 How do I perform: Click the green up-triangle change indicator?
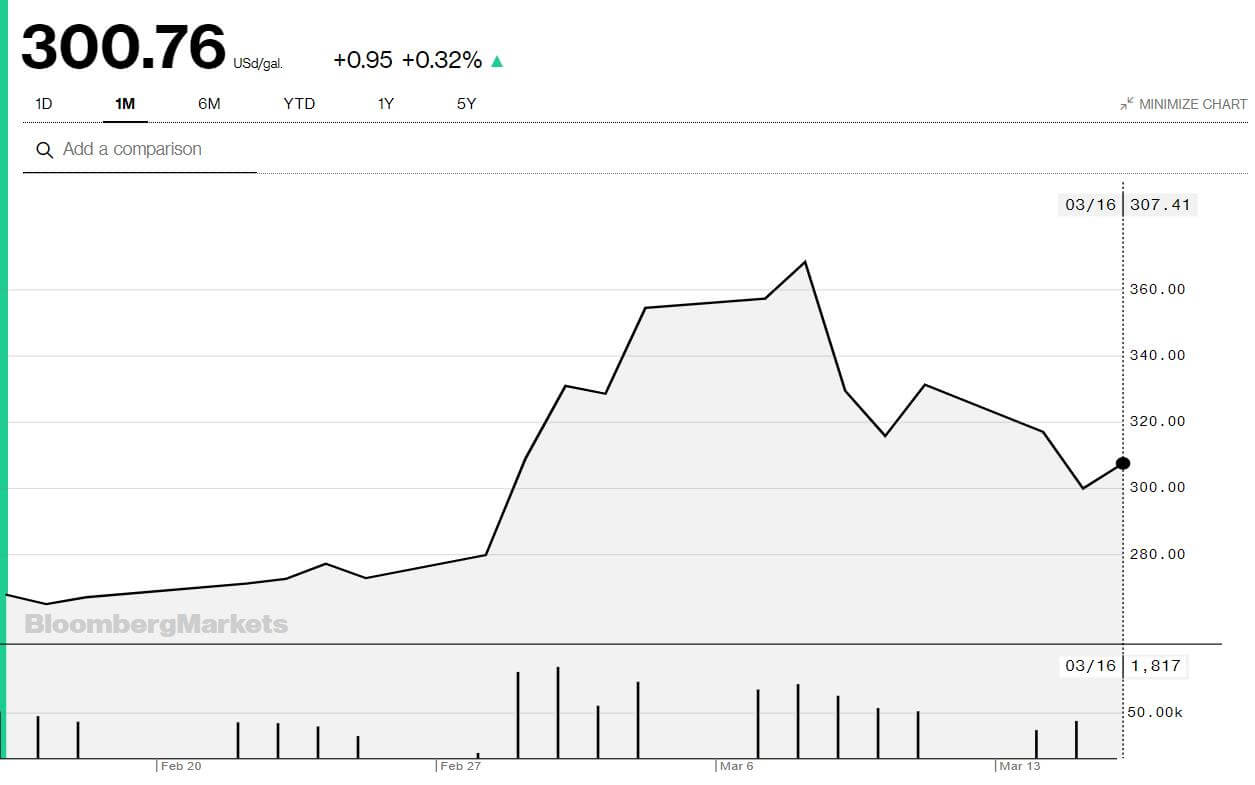pos(497,61)
